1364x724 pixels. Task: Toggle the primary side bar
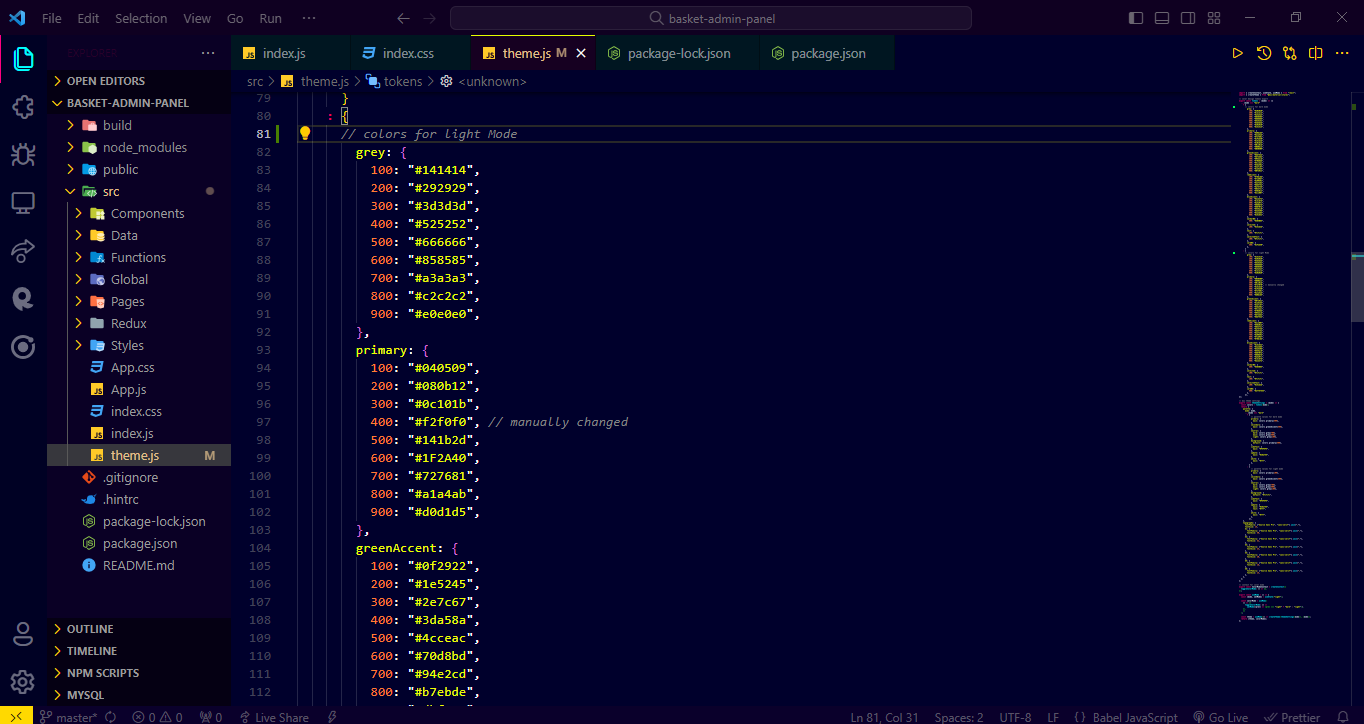(1136, 18)
